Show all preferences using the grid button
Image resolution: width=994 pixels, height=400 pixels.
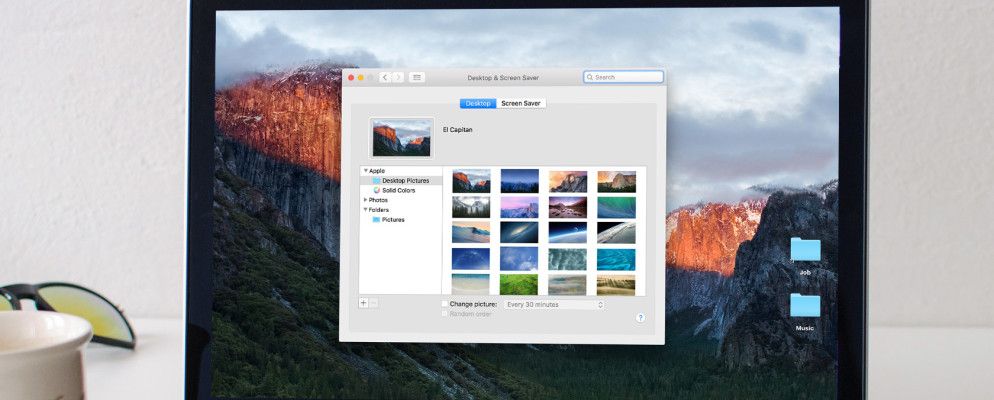click(x=416, y=77)
